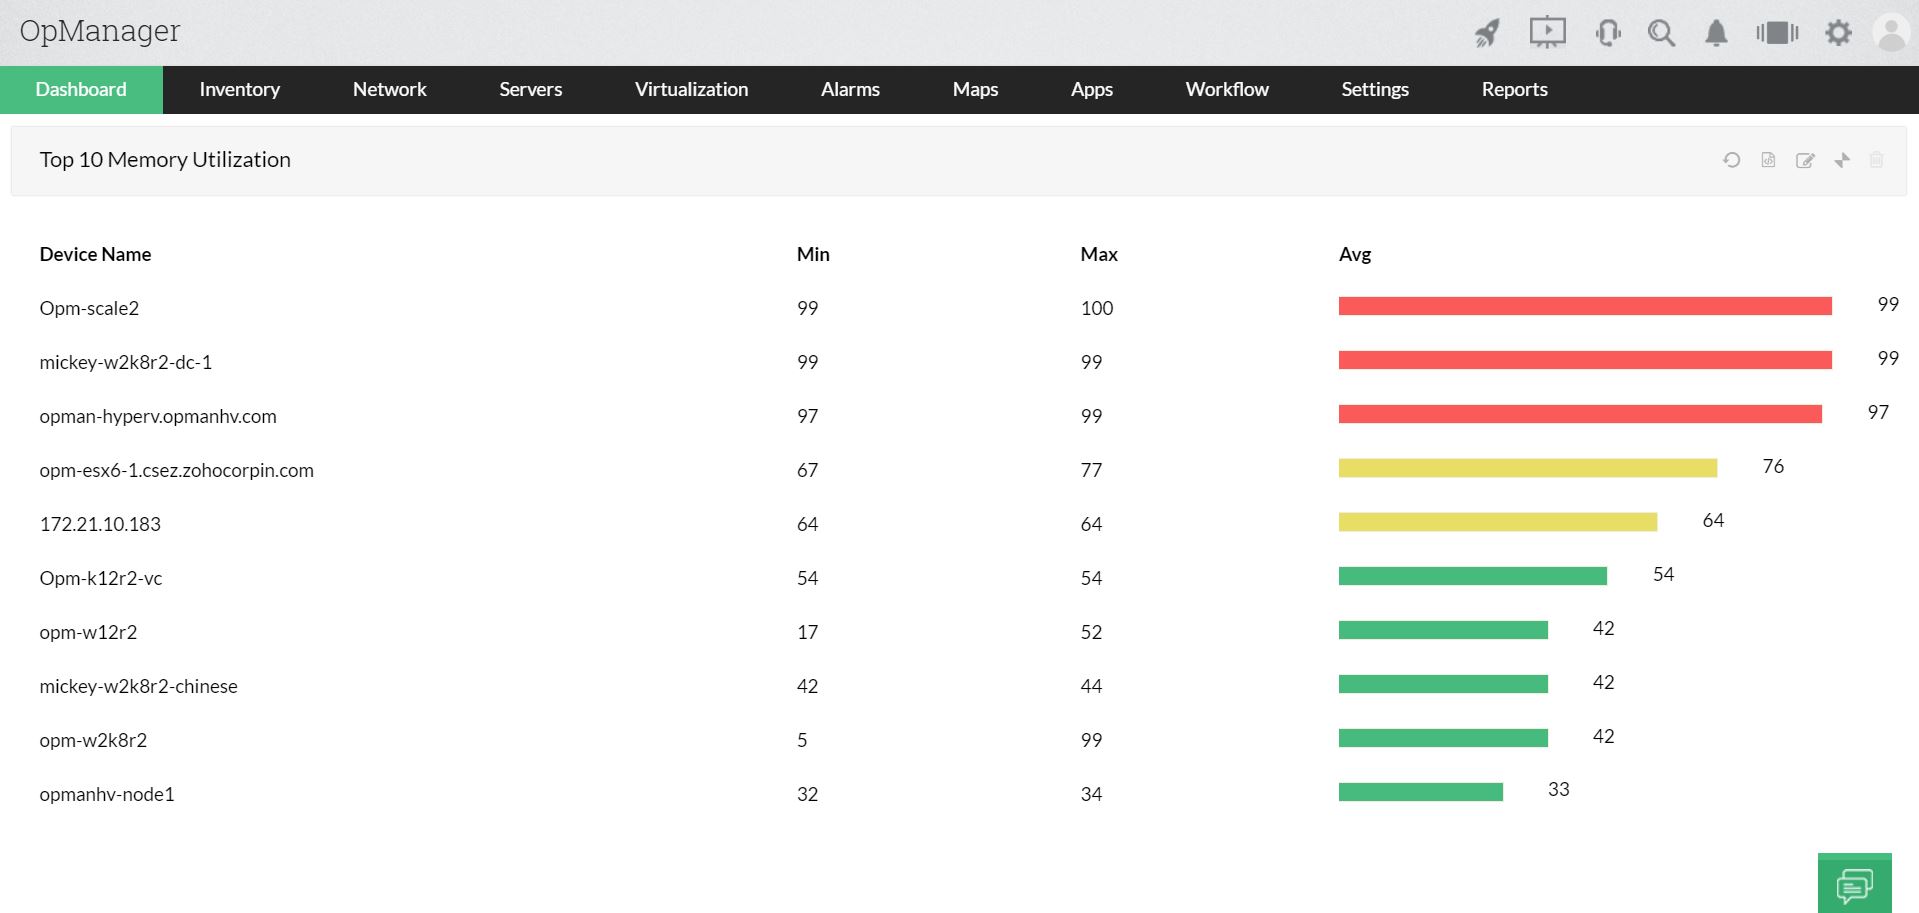Screen dimensions: 1919x913
Task: Click Avg value 97 for opman-hyperv row
Action: 1878,412
